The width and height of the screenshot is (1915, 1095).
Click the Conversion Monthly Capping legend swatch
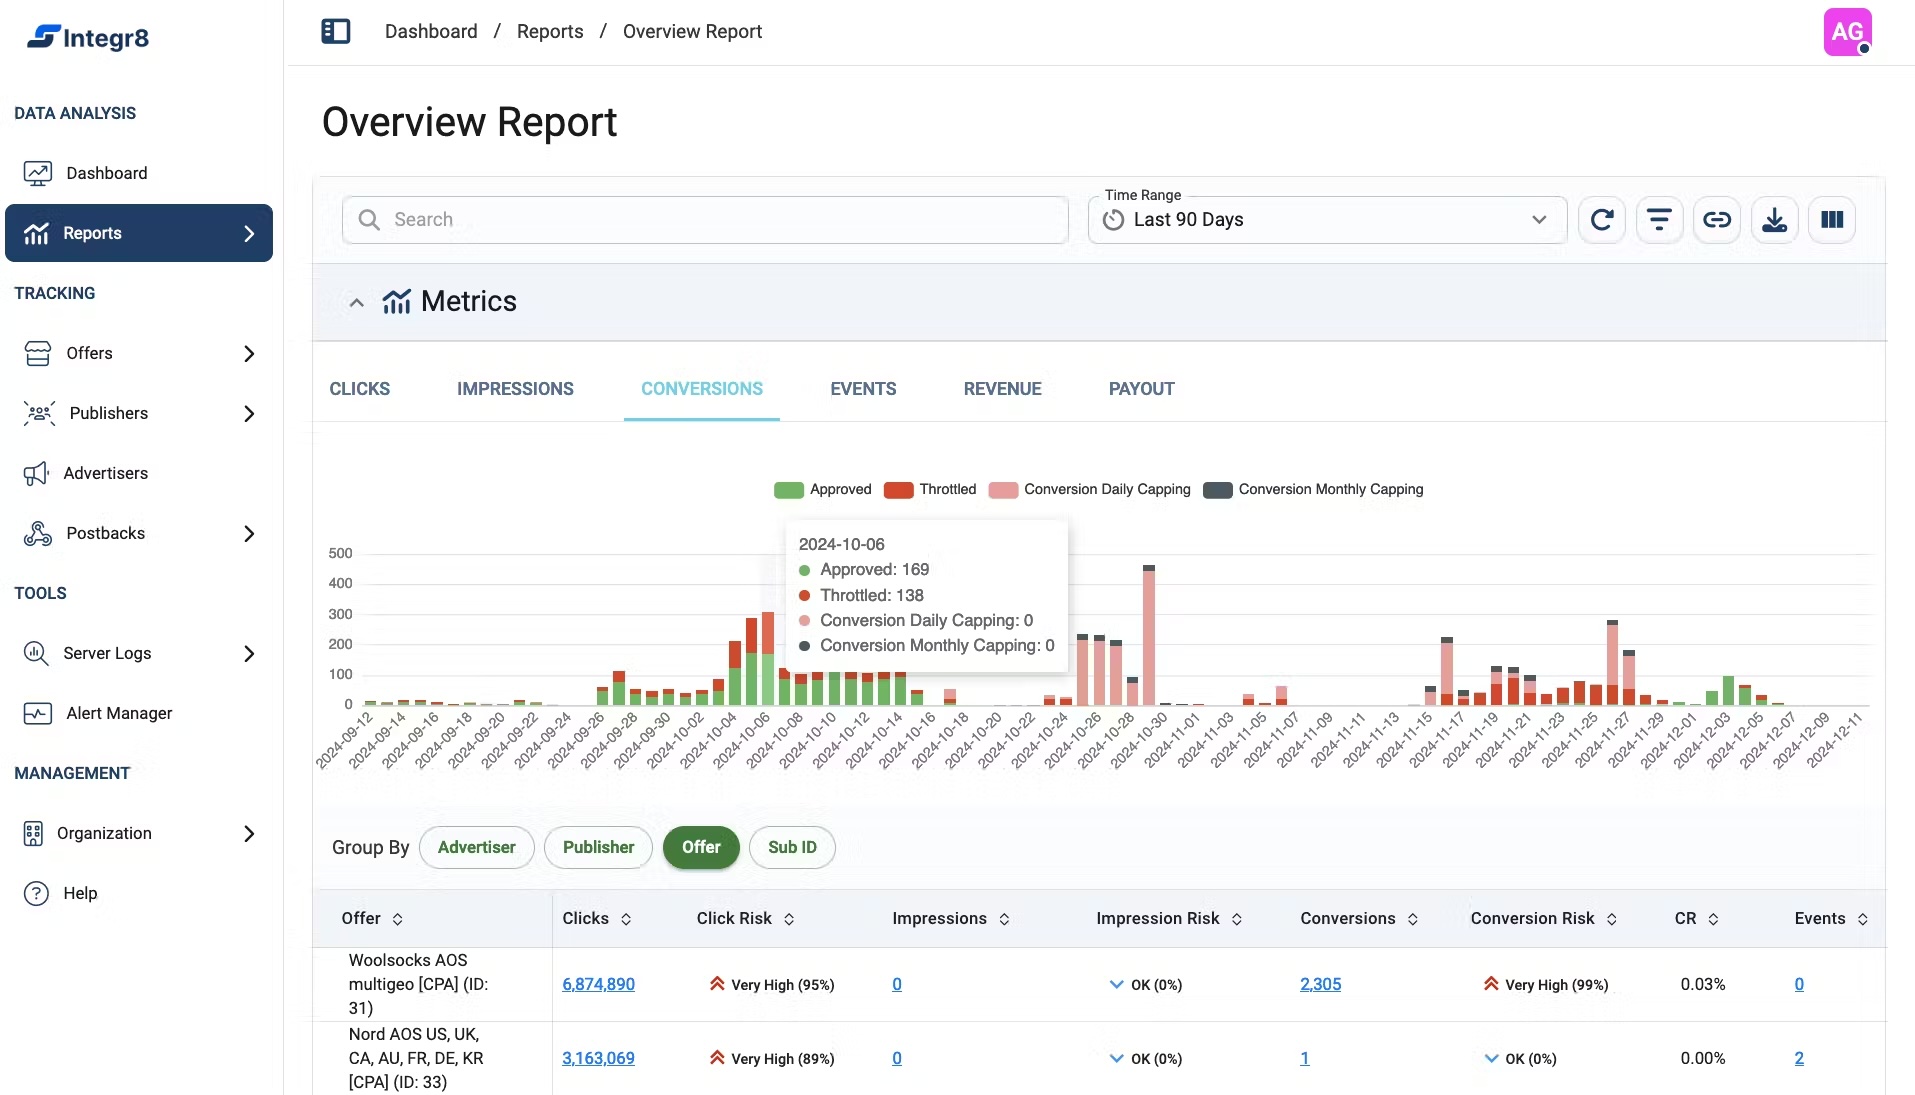[x=1217, y=490]
